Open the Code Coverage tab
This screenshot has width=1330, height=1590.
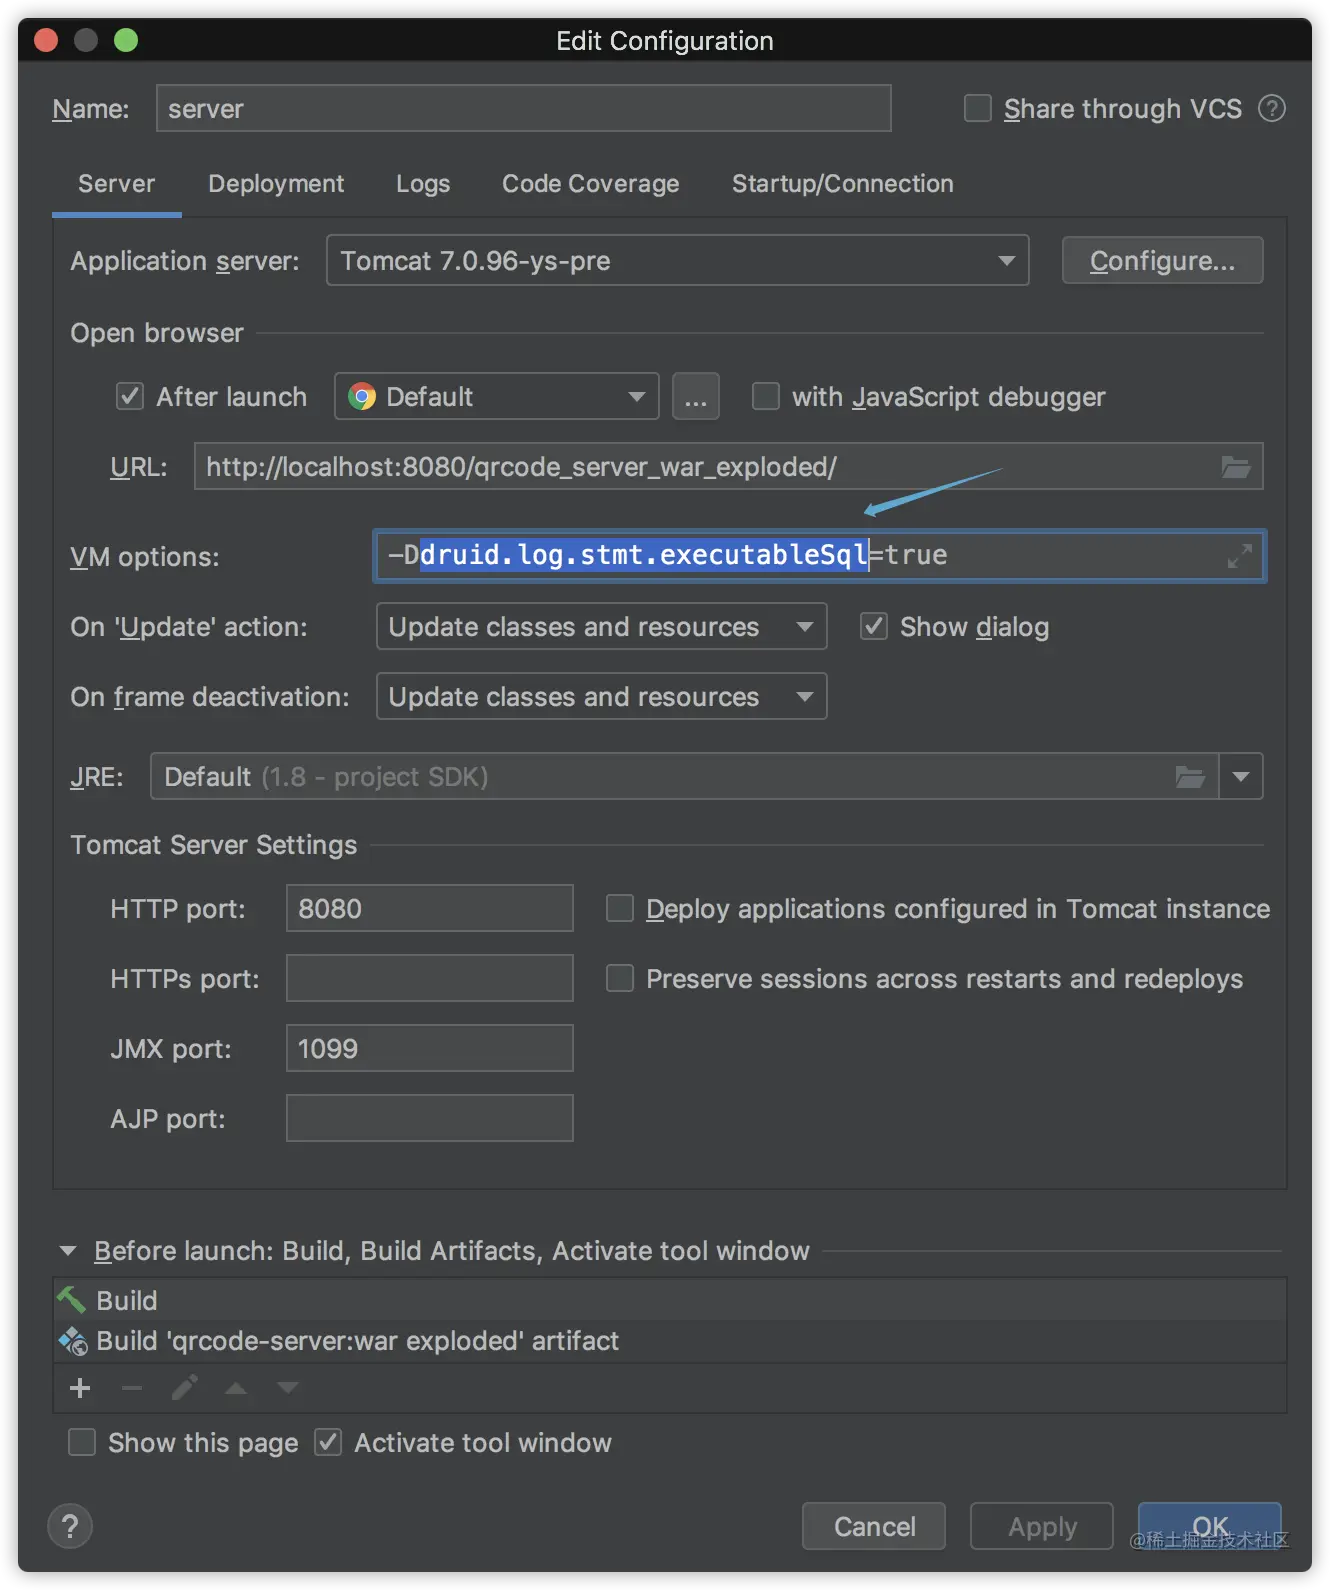[x=590, y=184]
